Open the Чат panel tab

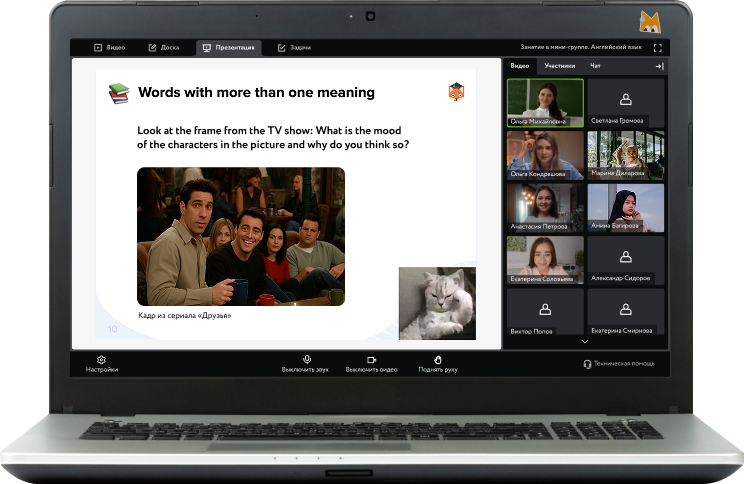pos(596,66)
